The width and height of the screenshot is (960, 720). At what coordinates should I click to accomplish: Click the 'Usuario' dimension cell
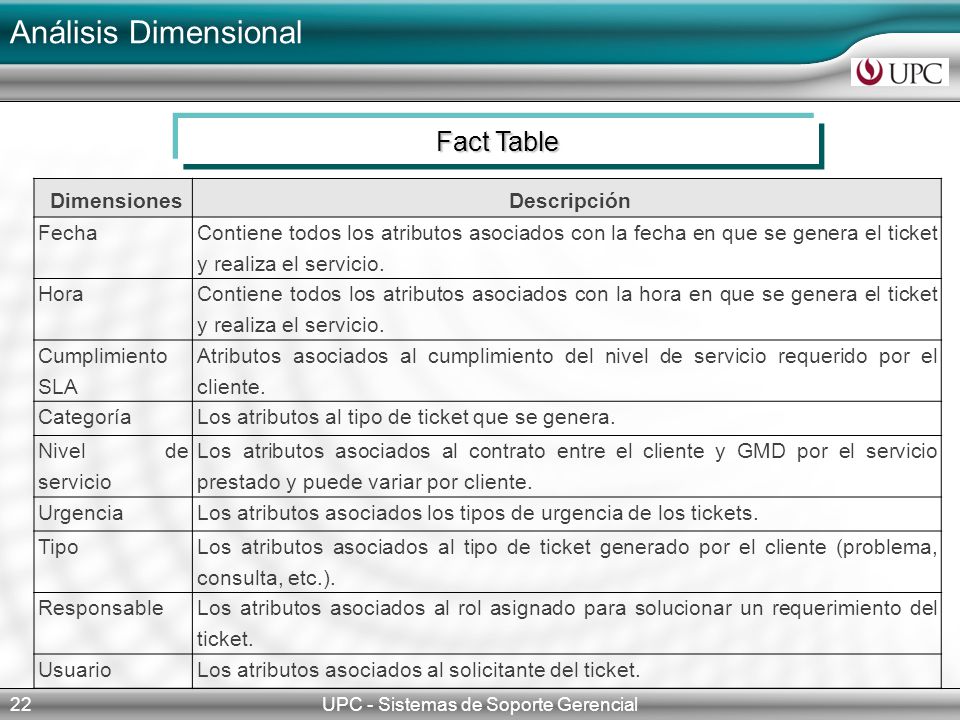tap(113, 670)
